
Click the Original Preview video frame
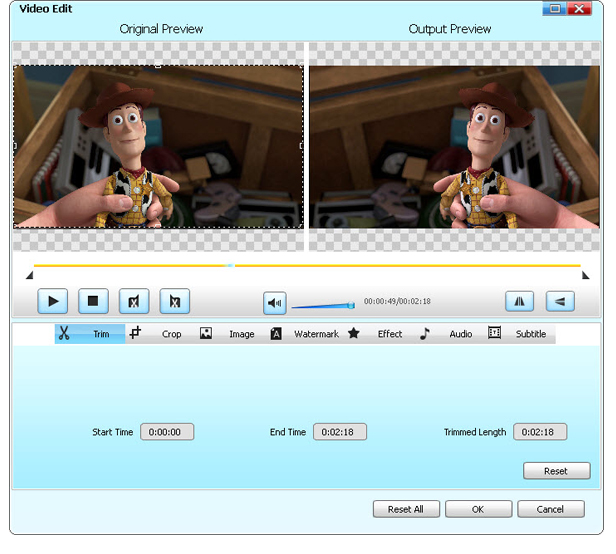(x=158, y=147)
